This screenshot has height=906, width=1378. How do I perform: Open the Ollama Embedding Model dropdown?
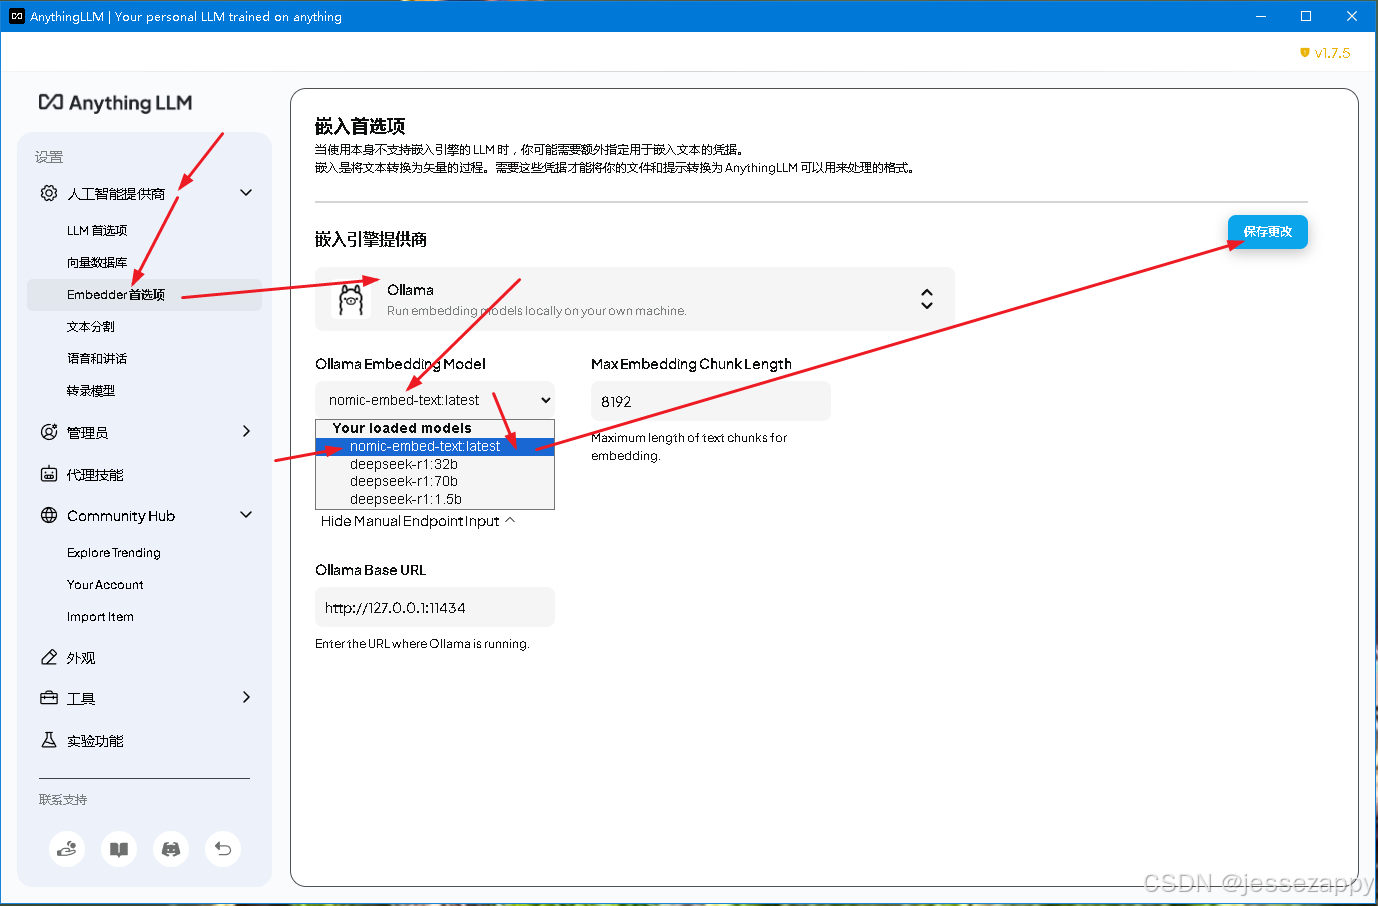click(435, 400)
